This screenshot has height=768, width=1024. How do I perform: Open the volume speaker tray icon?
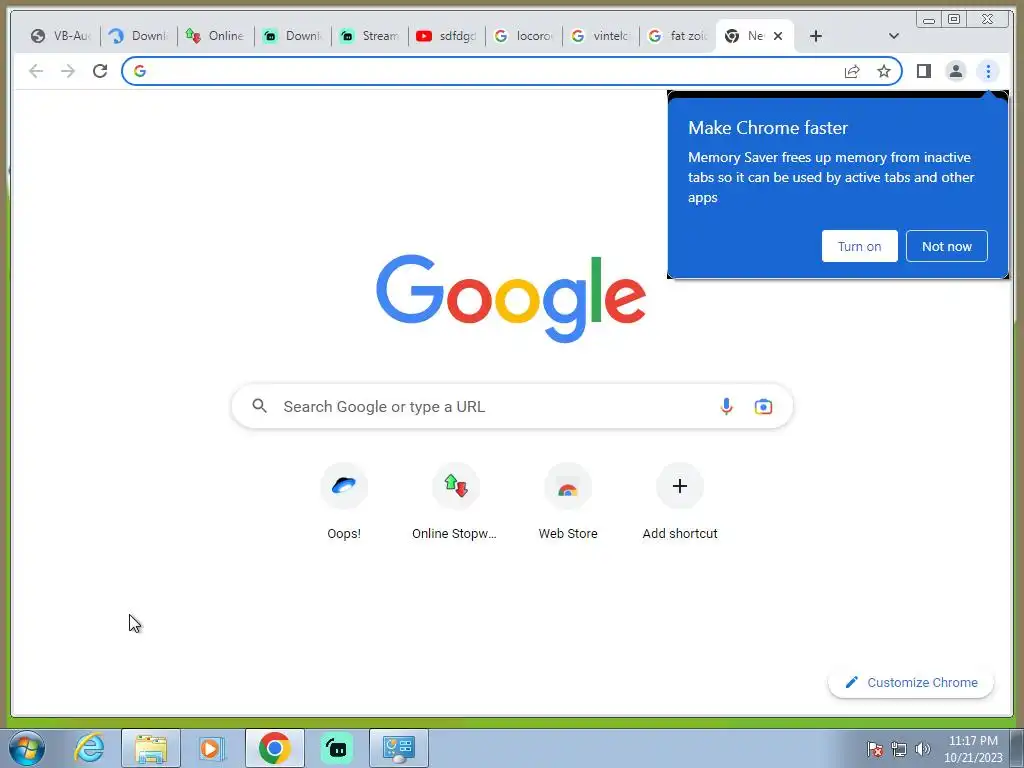click(922, 749)
